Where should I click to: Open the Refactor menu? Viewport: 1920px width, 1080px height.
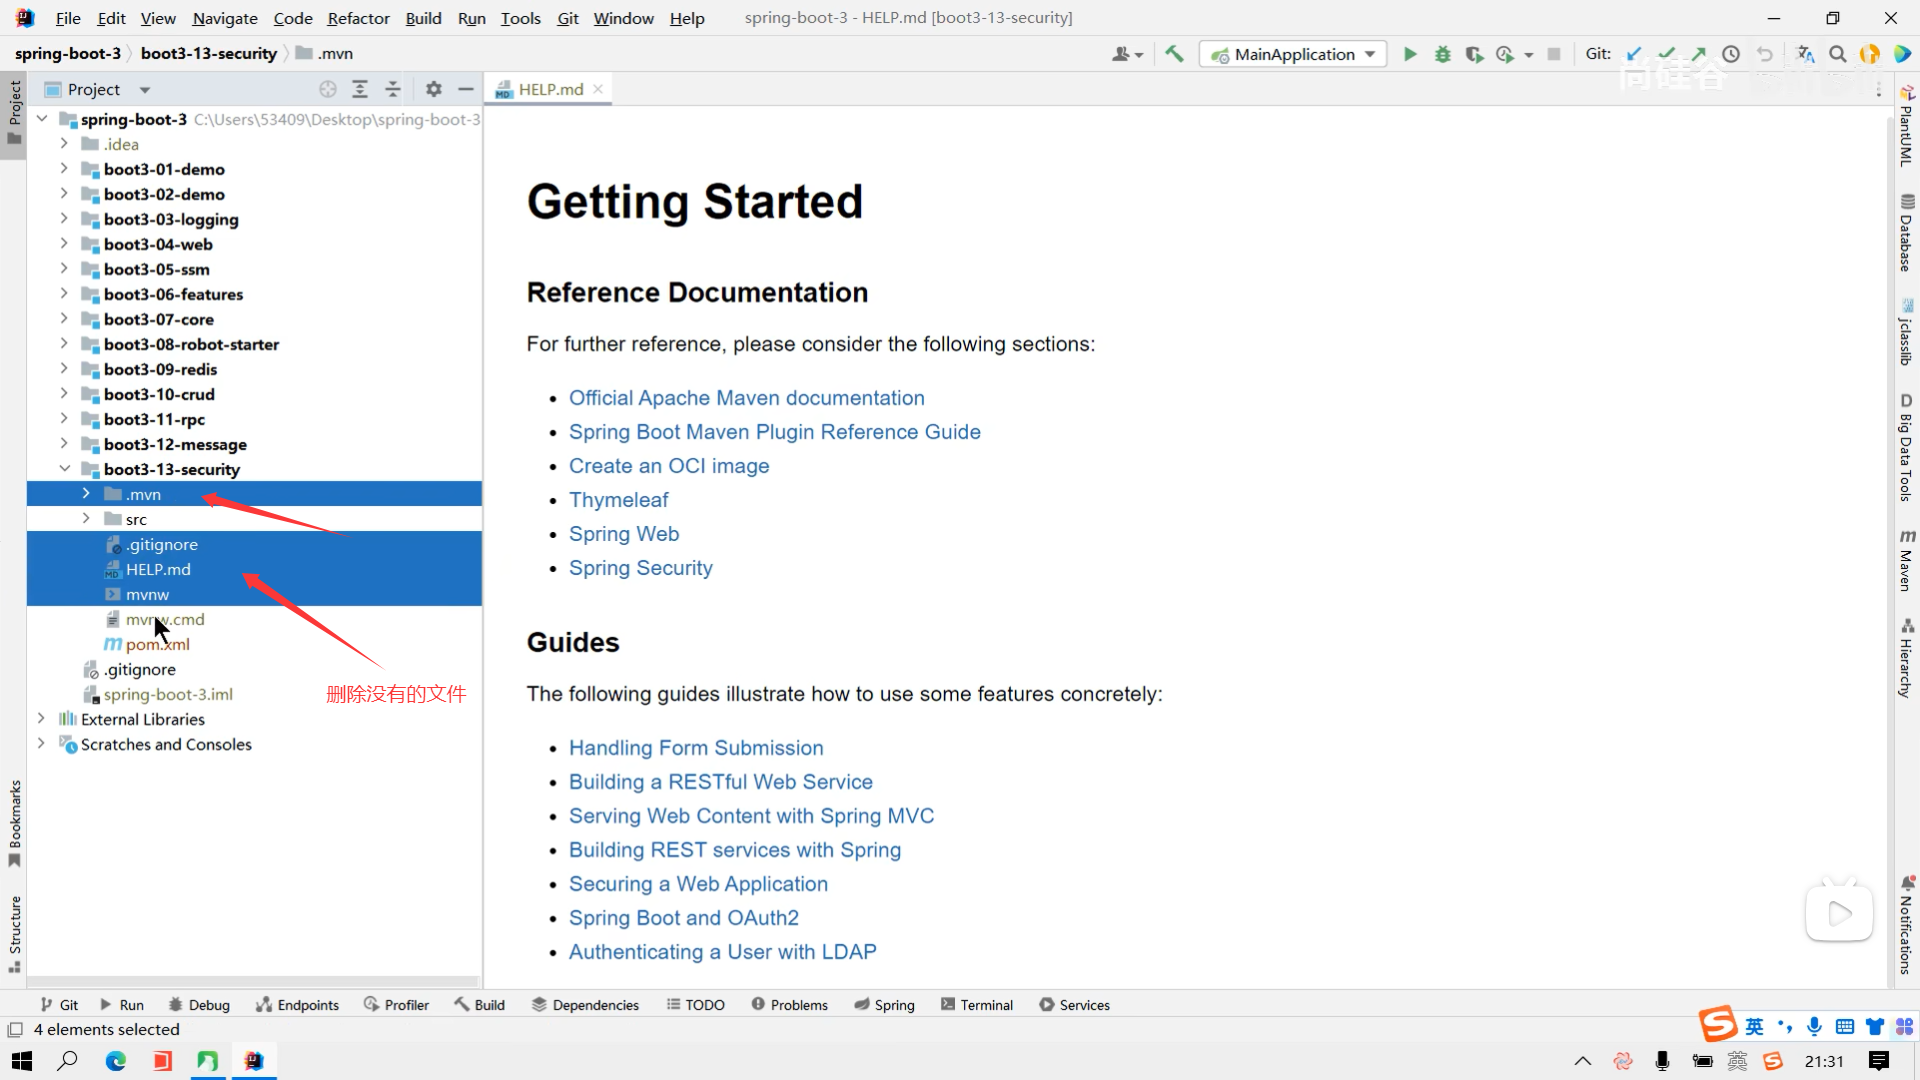click(358, 18)
